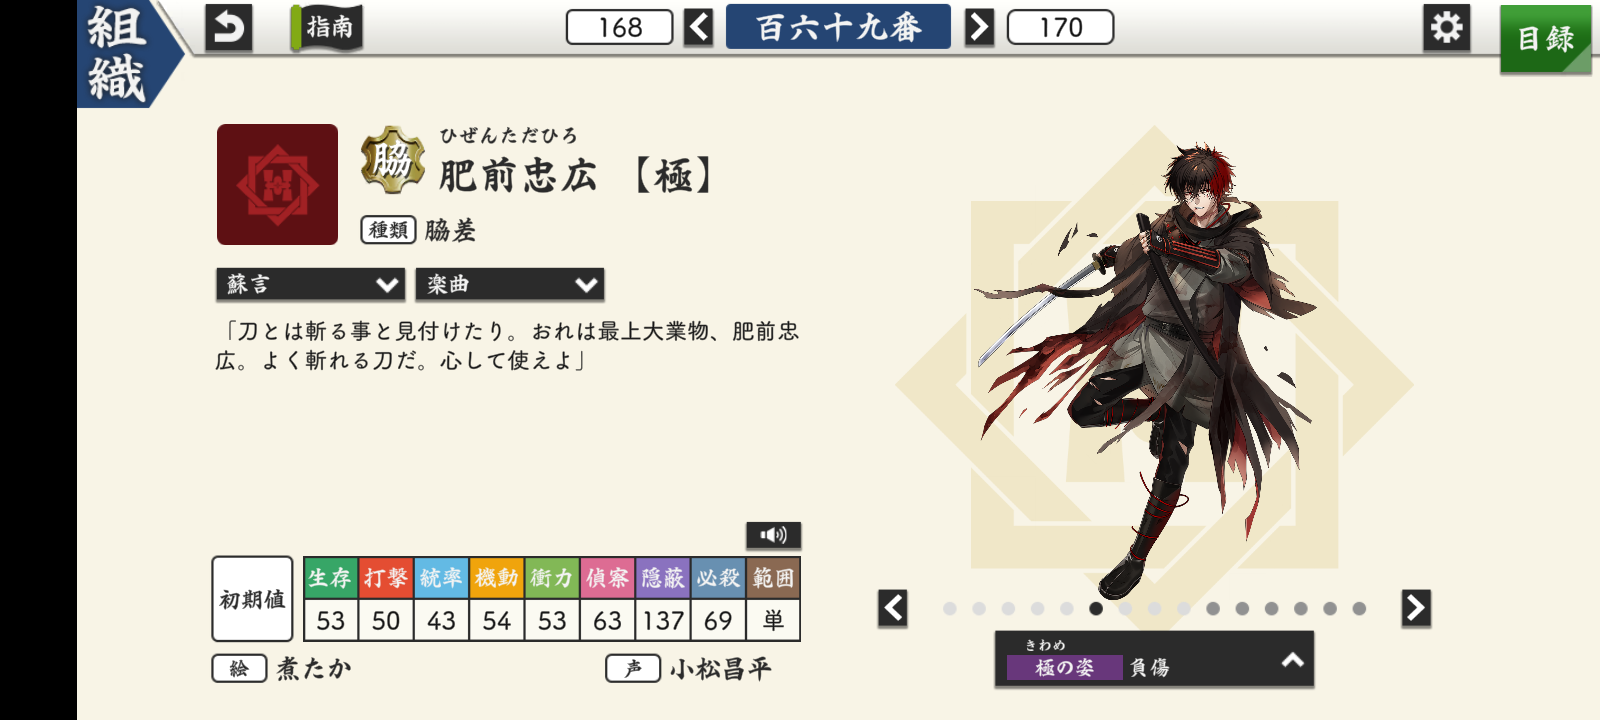The image size is (1600, 720).
Task: Show next character illustration arrow
Action: [x=1416, y=608]
